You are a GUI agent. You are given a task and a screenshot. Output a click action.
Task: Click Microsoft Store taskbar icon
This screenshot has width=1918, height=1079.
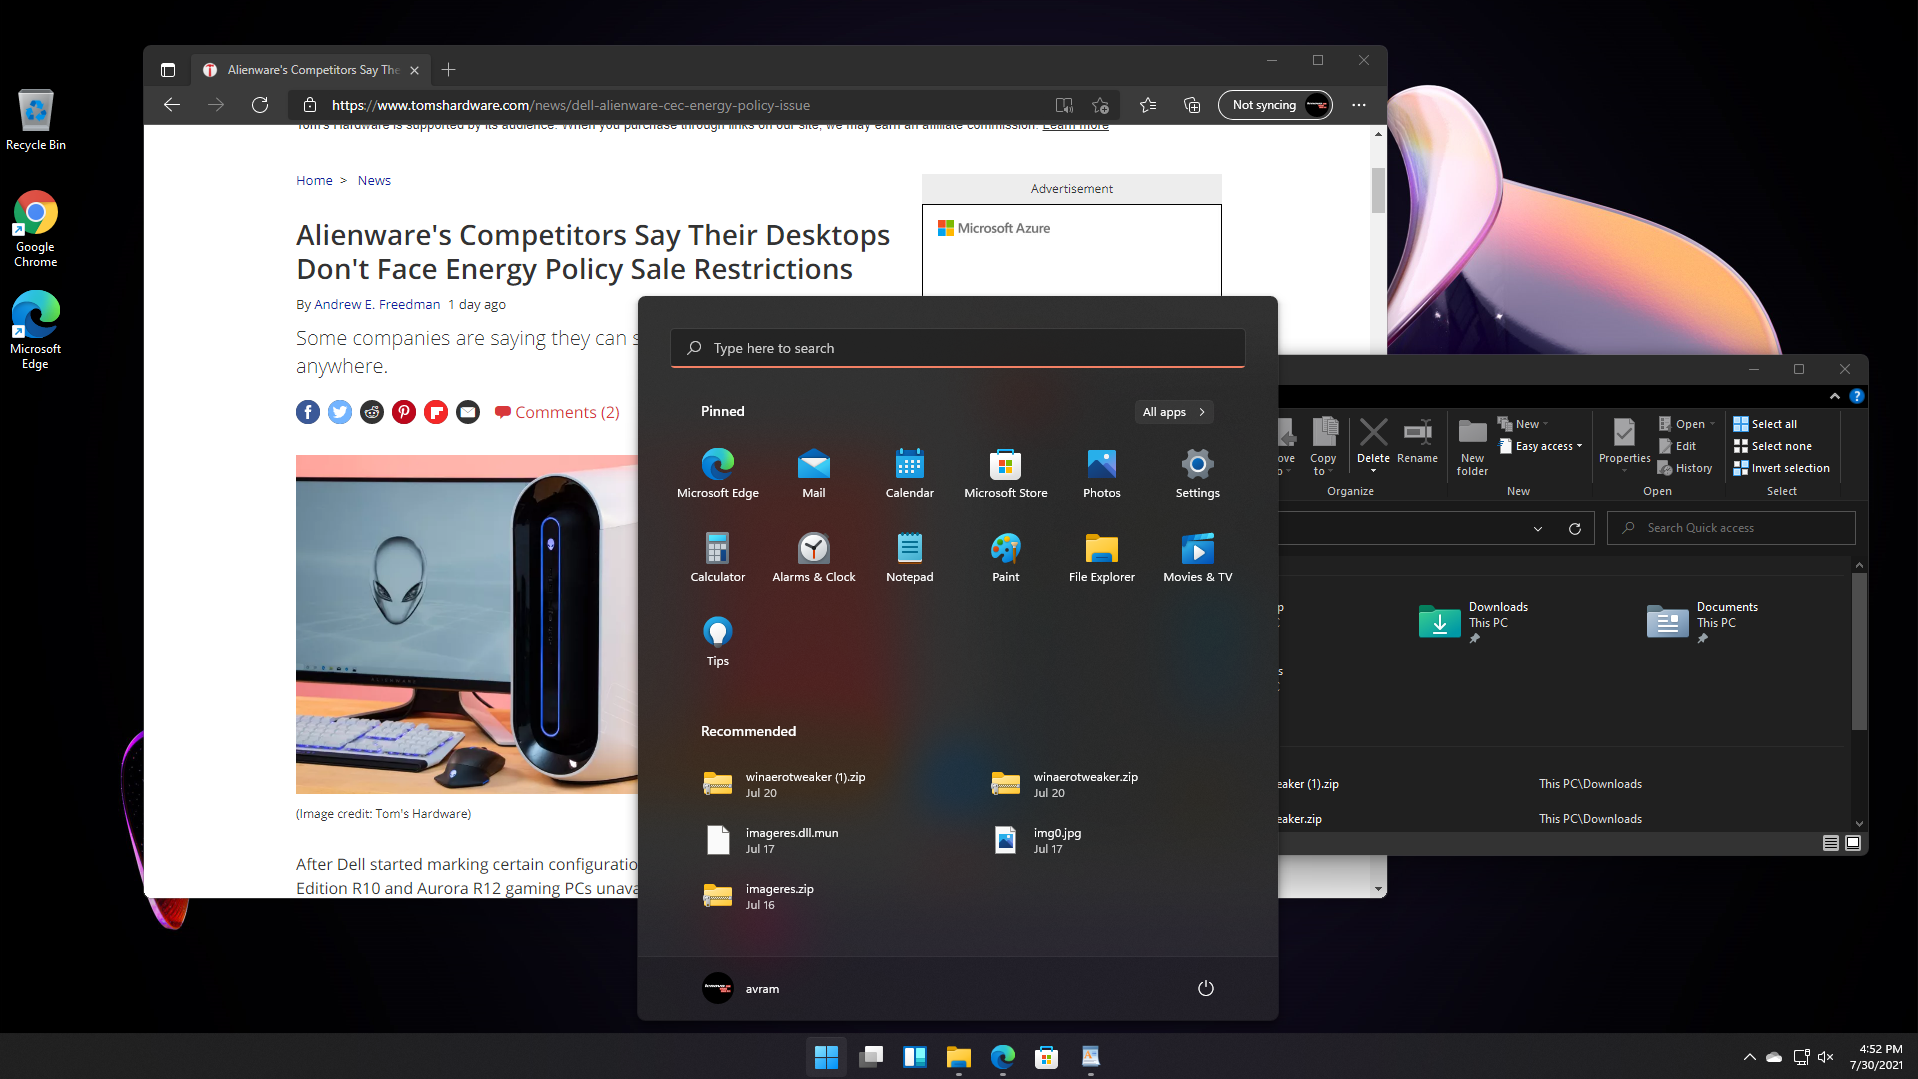click(1047, 1057)
